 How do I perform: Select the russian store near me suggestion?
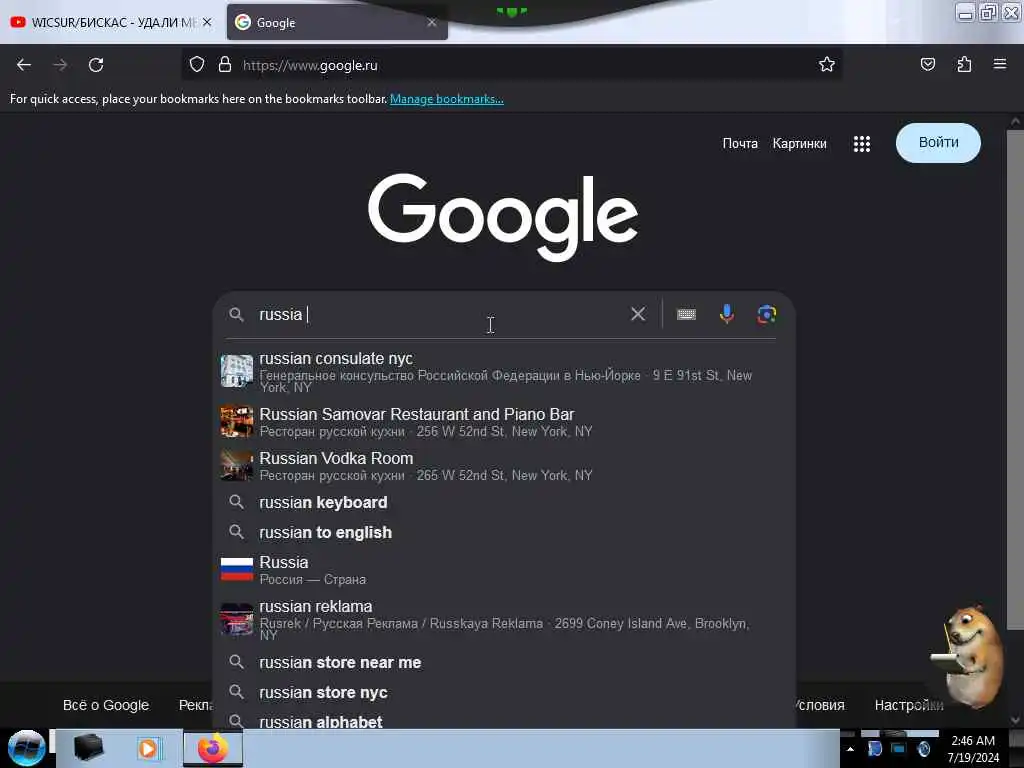click(x=504, y=662)
